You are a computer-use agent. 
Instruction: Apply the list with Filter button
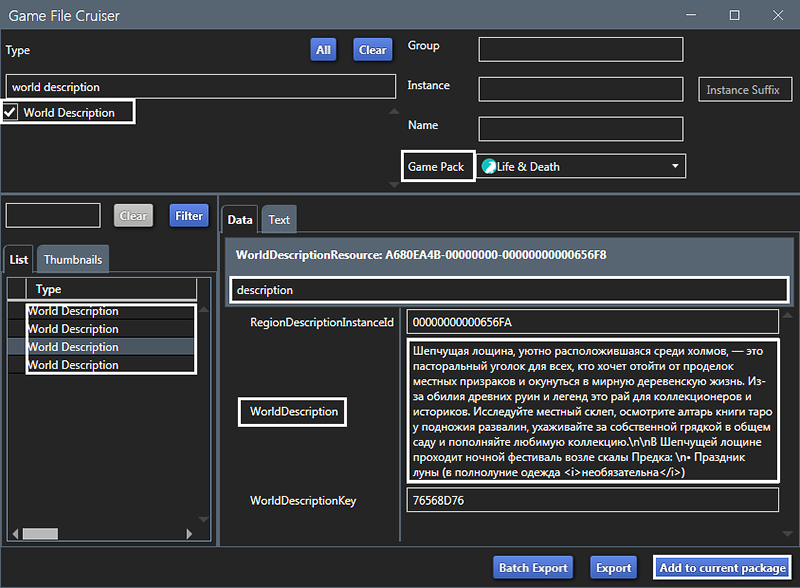pyautogui.click(x=188, y=216)
